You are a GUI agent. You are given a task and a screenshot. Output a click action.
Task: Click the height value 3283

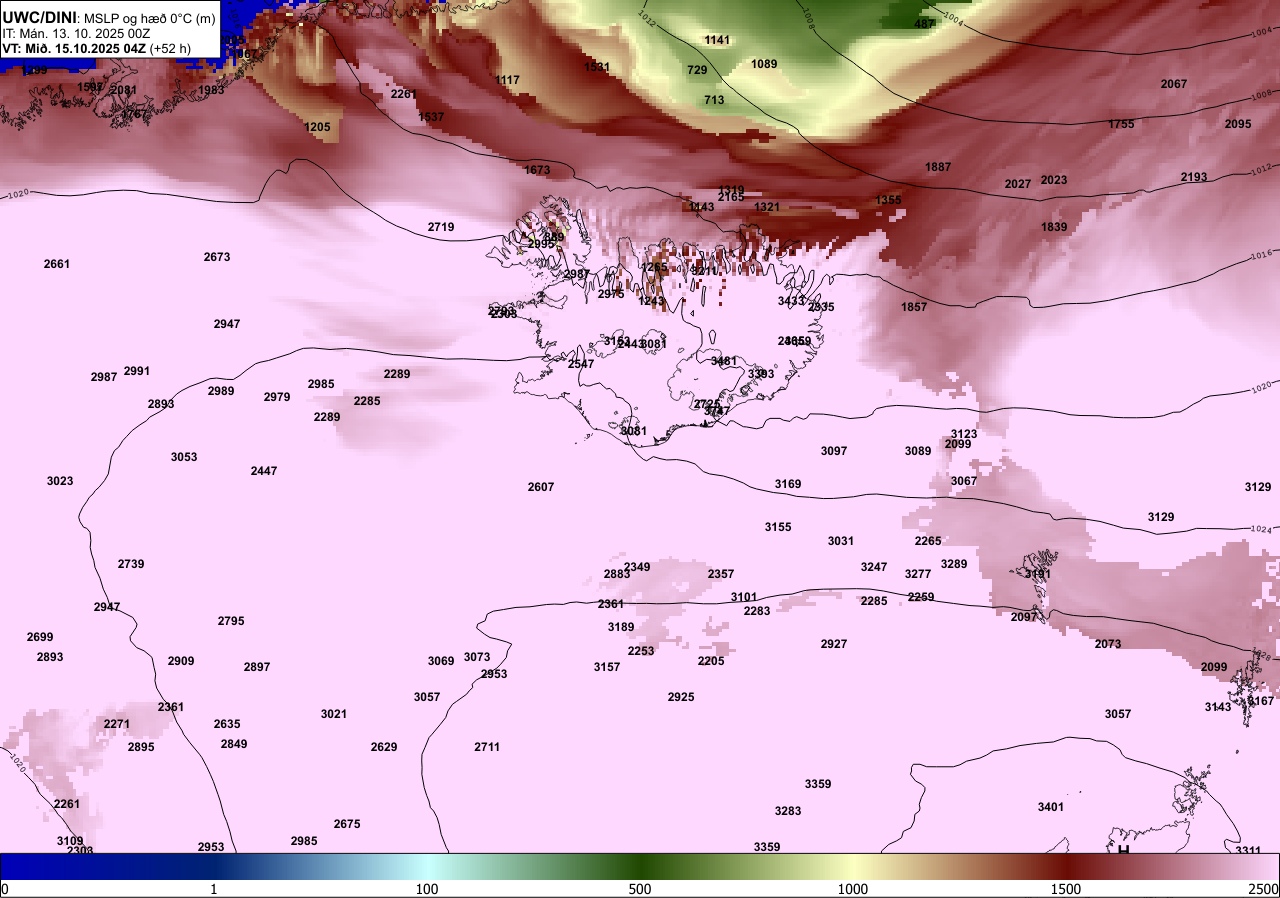(x=788, y=811)
